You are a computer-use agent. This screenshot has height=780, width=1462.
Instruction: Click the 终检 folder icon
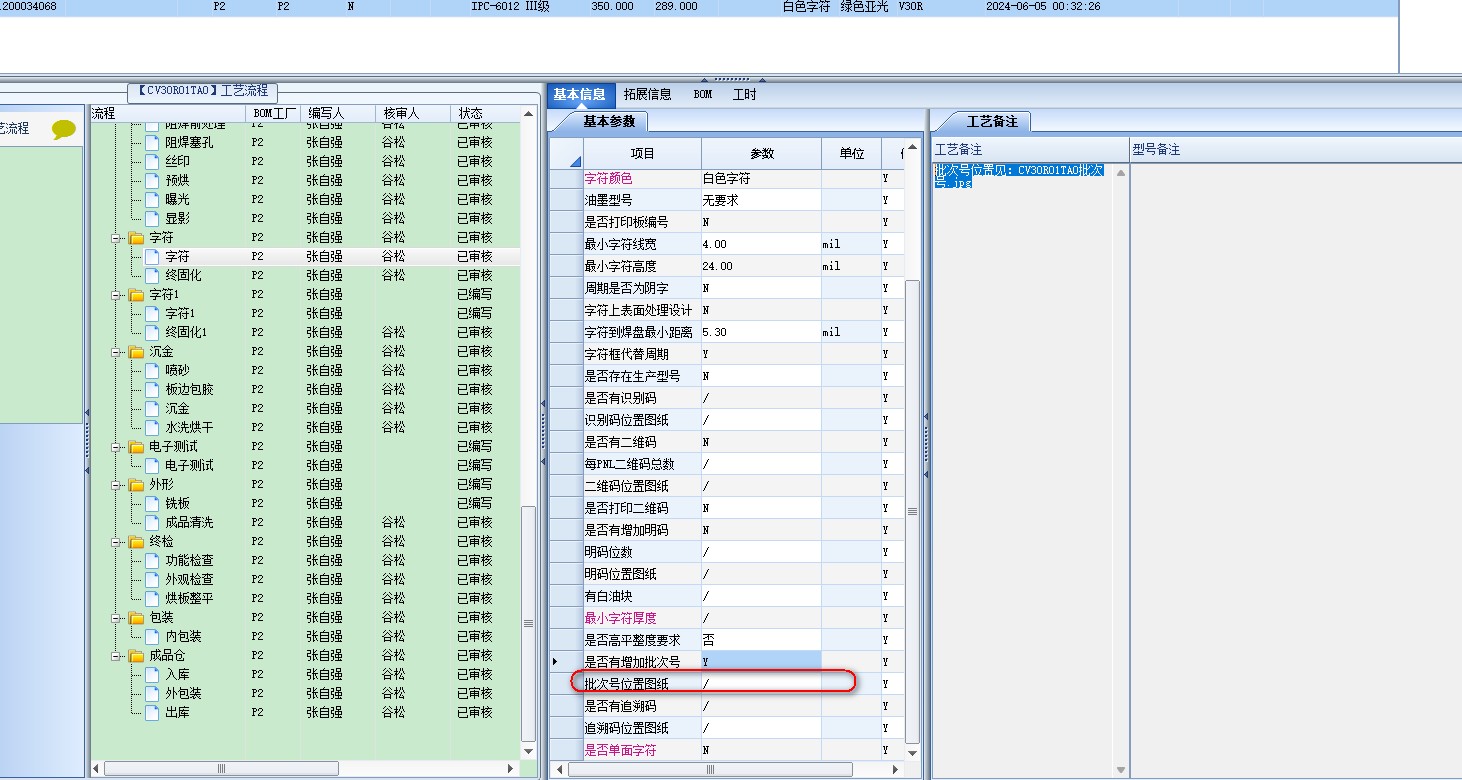tap(136, 542)
